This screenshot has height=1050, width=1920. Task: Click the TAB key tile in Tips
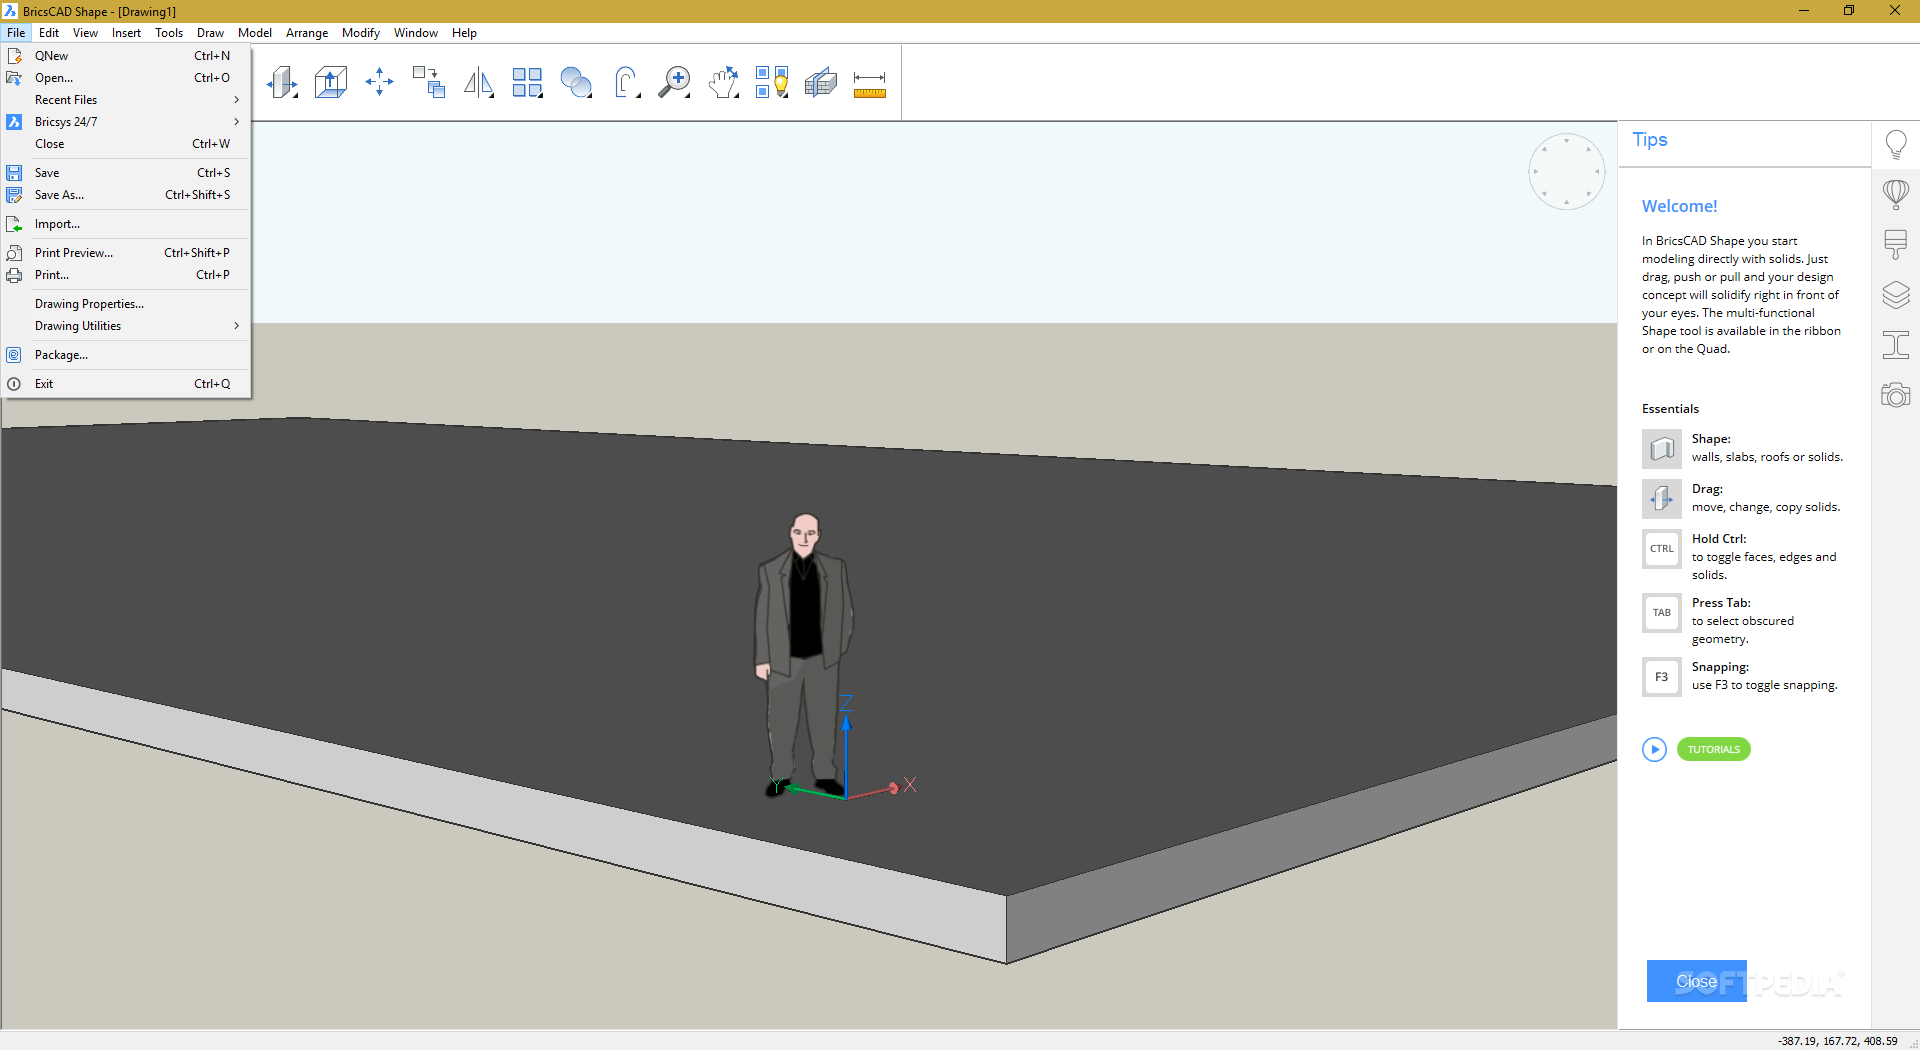1662,613
